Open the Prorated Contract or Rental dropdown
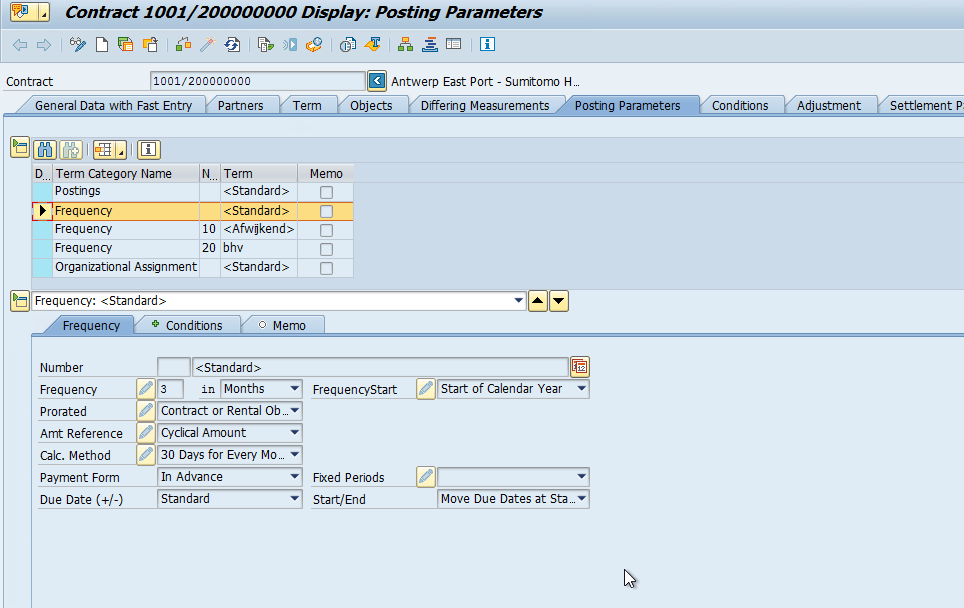Viewport: 964px width, 608px height. pyautogui.click(x=294, y=411)
